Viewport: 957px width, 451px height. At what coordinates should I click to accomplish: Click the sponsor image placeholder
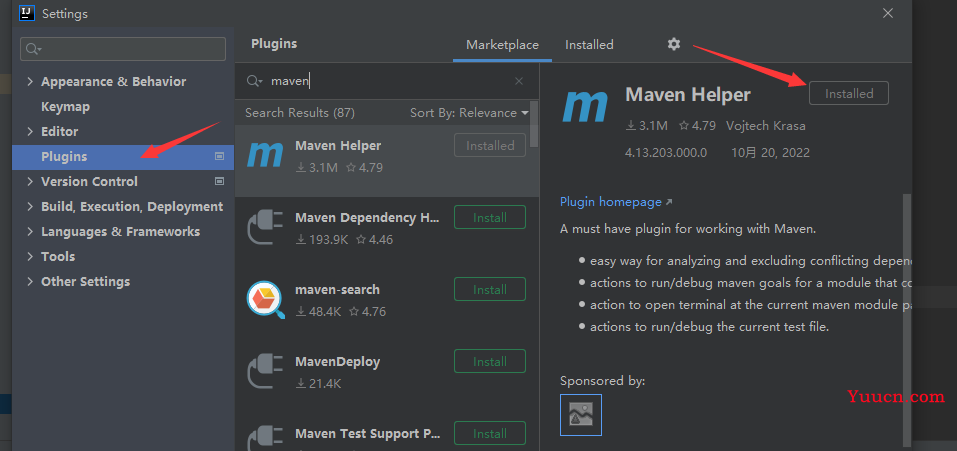coord(580,414)
